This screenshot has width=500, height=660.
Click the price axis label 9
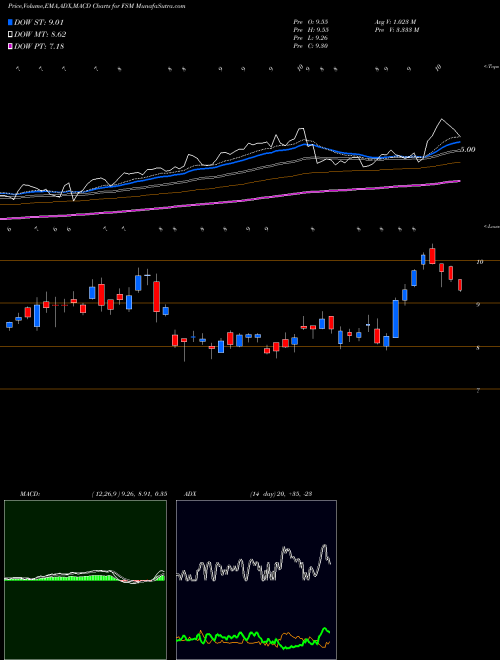click(x=478, y=304)
